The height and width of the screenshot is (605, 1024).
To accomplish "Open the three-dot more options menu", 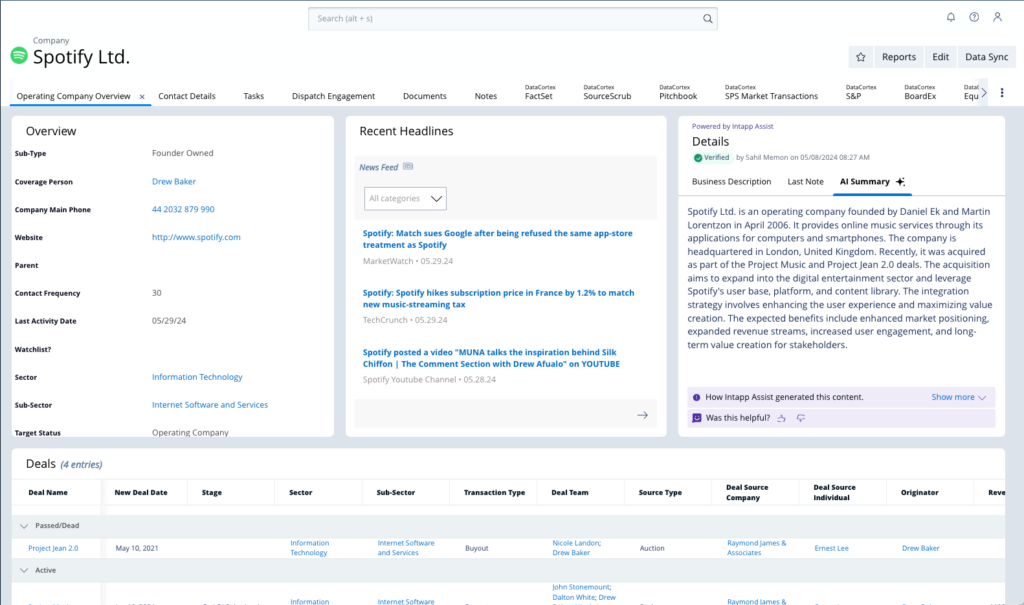I will (x=1002, y=93).
